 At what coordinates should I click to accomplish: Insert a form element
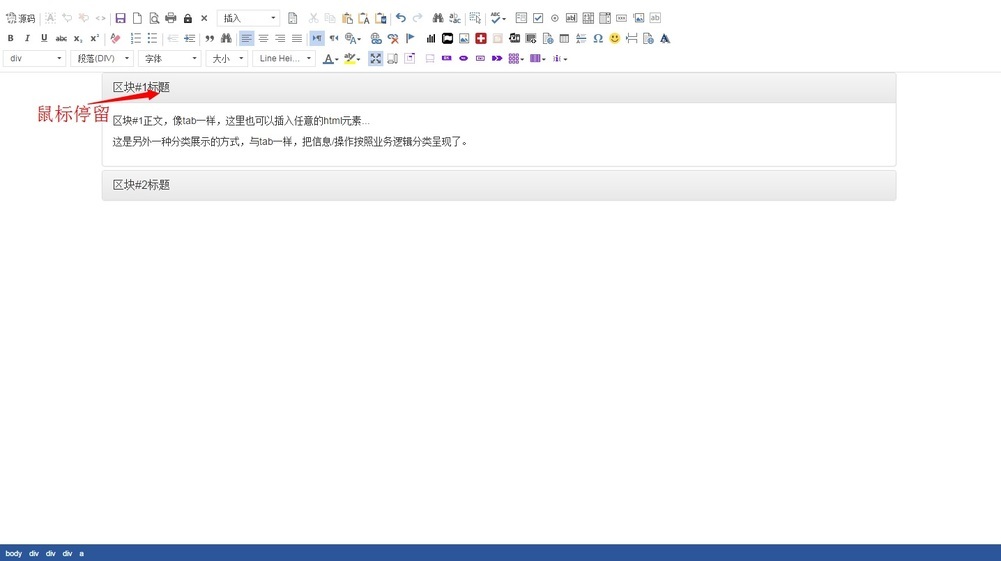521,19
